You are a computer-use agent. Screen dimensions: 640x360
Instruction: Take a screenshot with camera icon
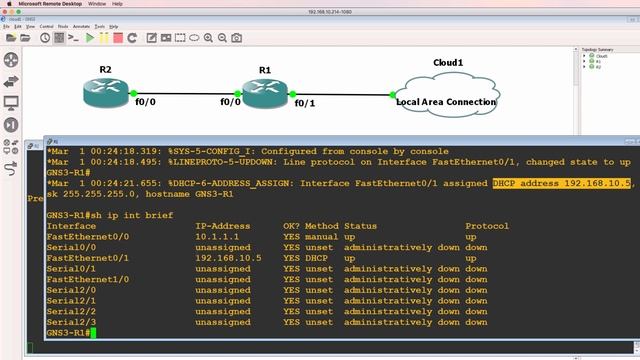click(x=236, y=38)
